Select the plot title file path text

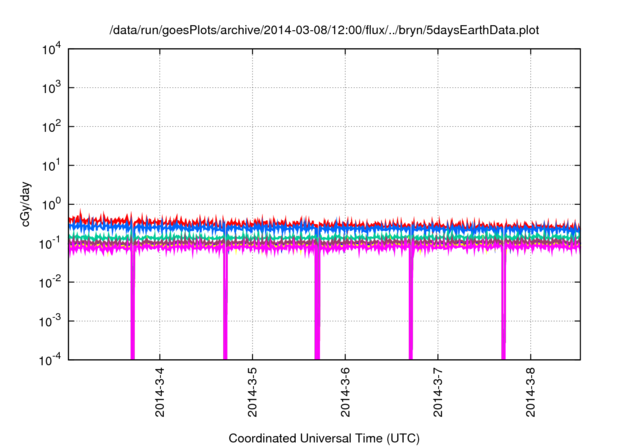tap(324, 30)
